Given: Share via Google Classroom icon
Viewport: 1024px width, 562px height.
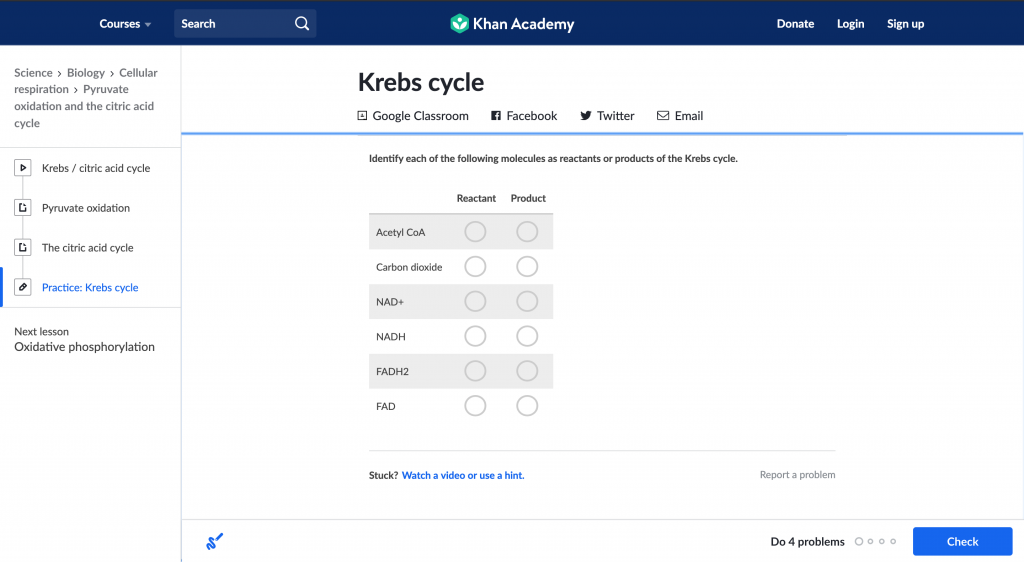Looking at the screenshot, I should tap(362, 116).
